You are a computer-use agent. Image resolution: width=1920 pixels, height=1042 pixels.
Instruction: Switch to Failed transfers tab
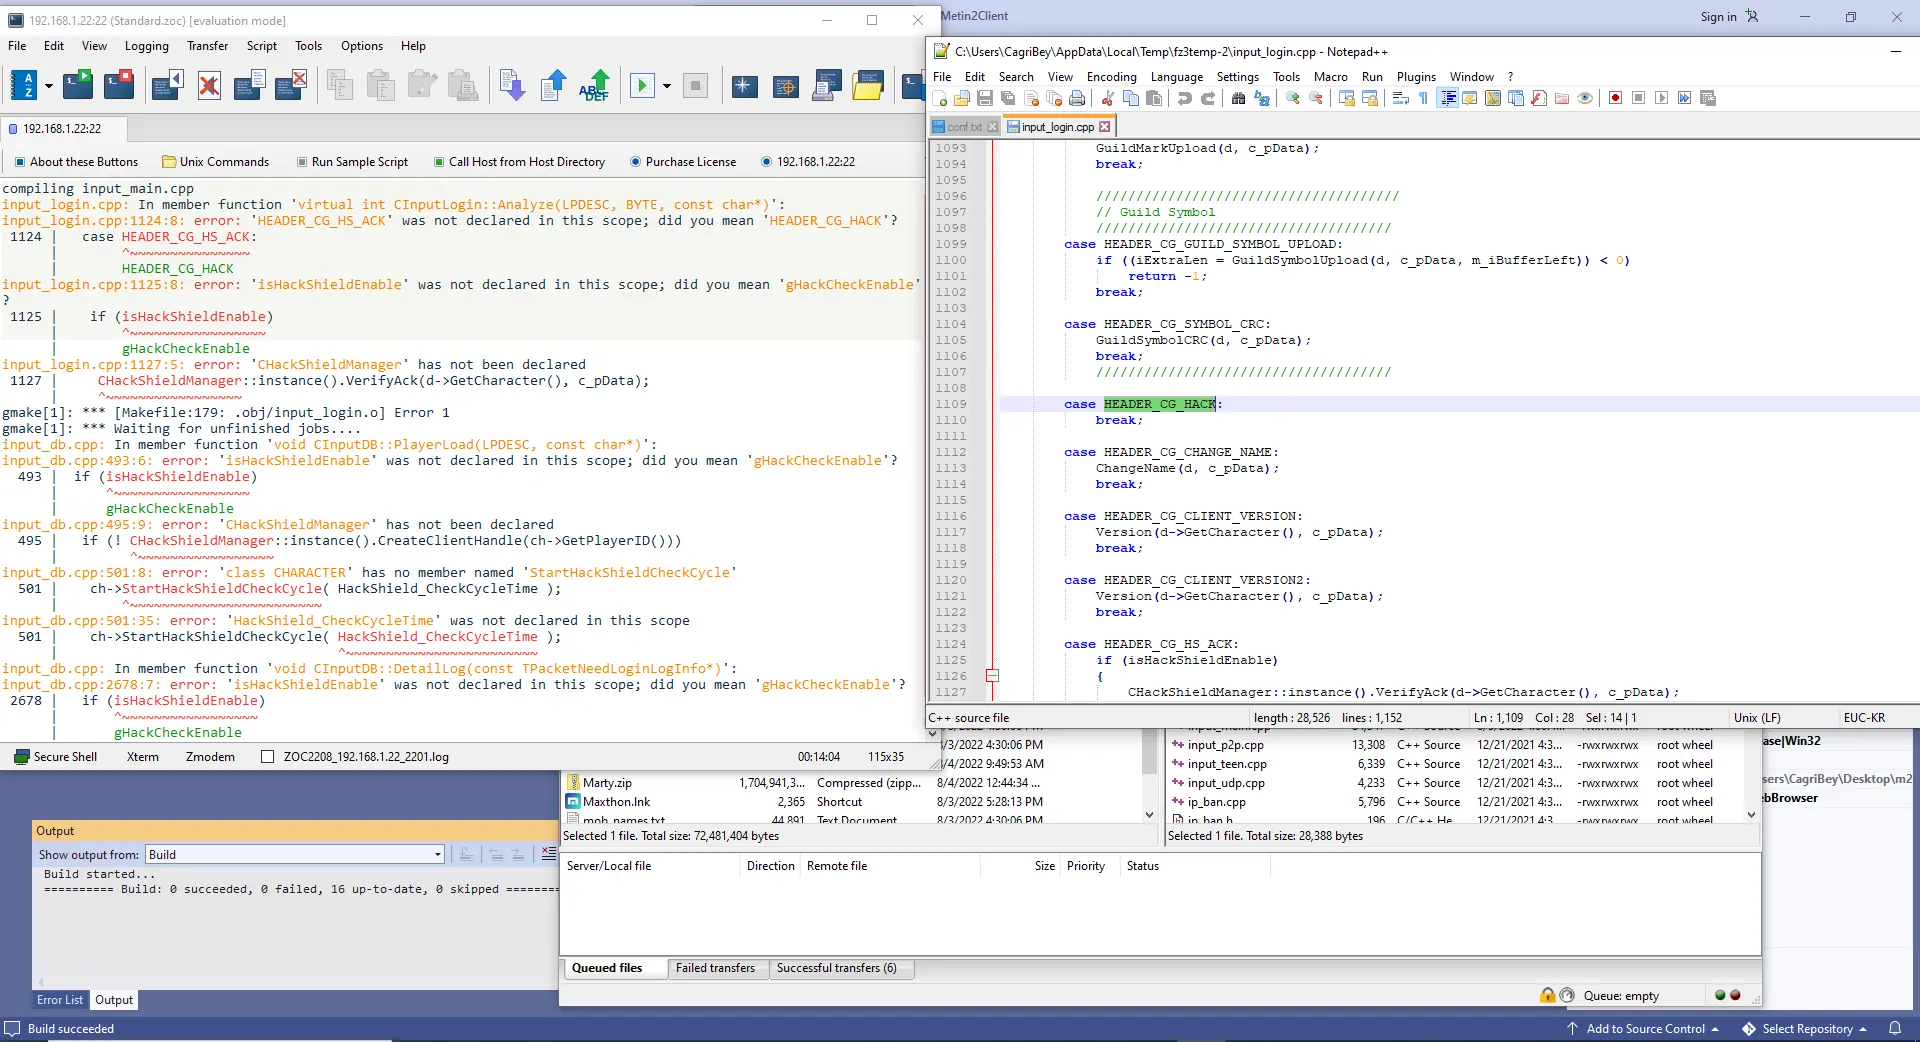point(715,968)
